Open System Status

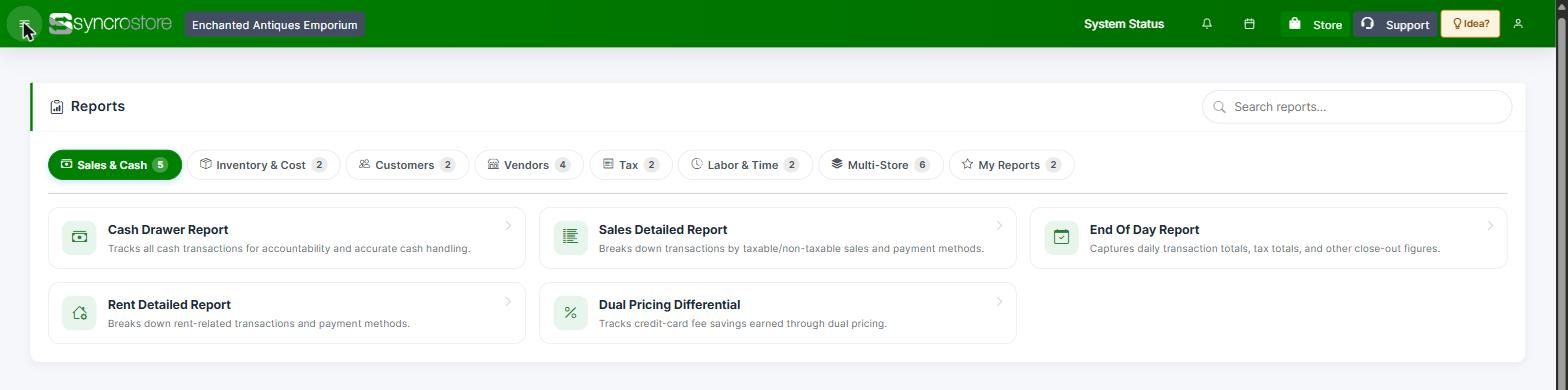(1124, 24)
